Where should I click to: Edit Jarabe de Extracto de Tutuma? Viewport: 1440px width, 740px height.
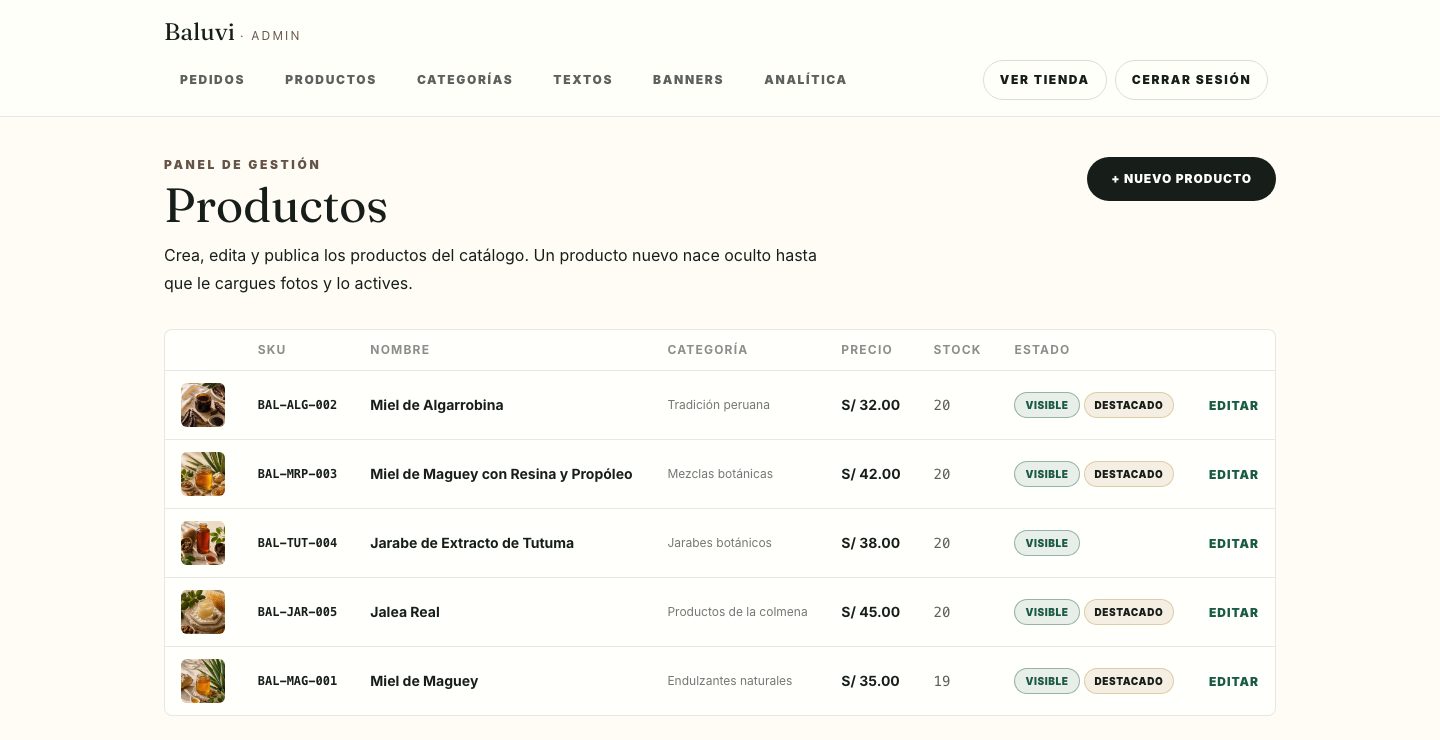pos(1233,544)
